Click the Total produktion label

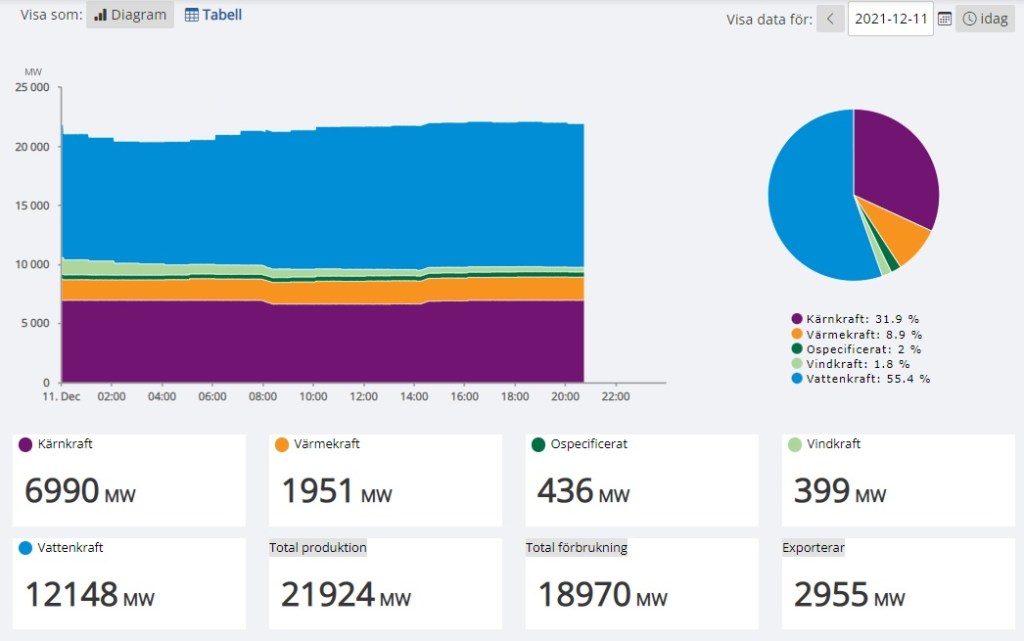click(318, 548)
